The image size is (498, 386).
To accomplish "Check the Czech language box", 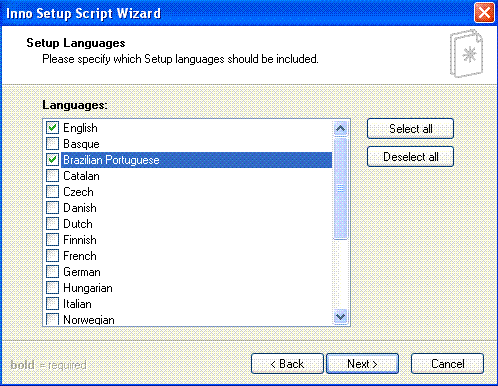I will 52,192.
